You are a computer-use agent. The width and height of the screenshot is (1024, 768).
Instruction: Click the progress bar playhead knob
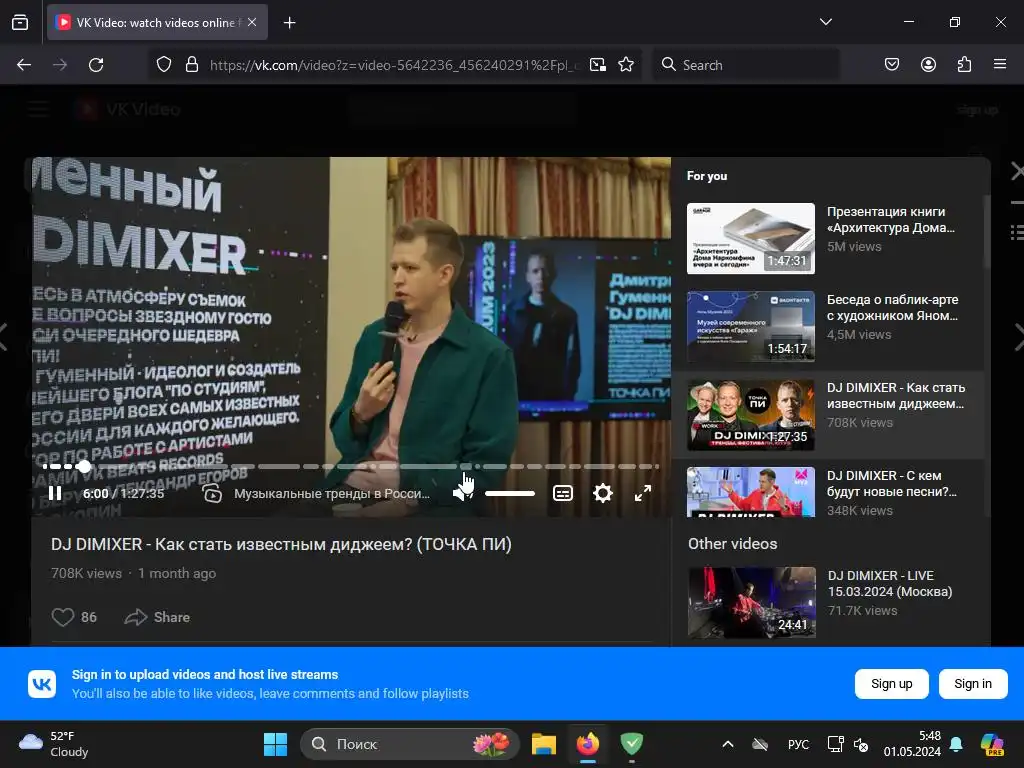pos(84,466)
